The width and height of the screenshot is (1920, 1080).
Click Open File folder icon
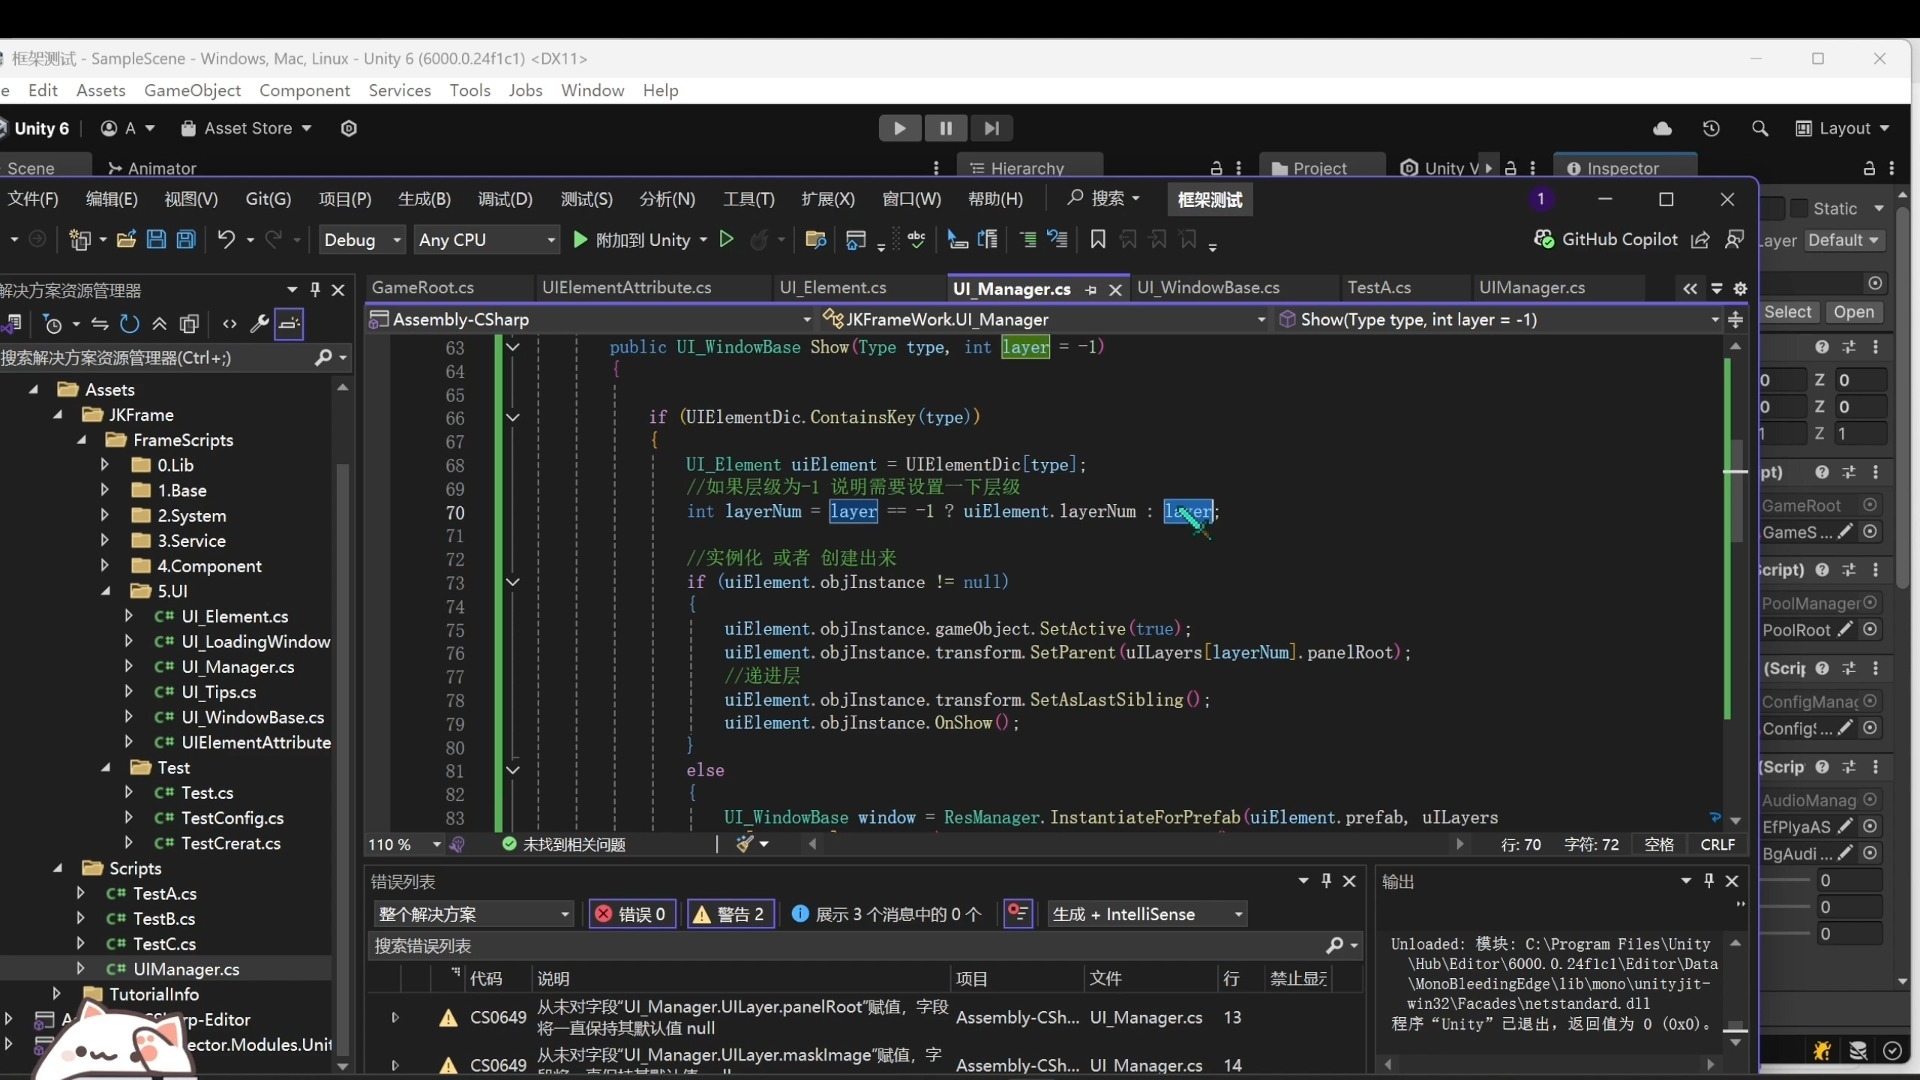tap(126, 239)
